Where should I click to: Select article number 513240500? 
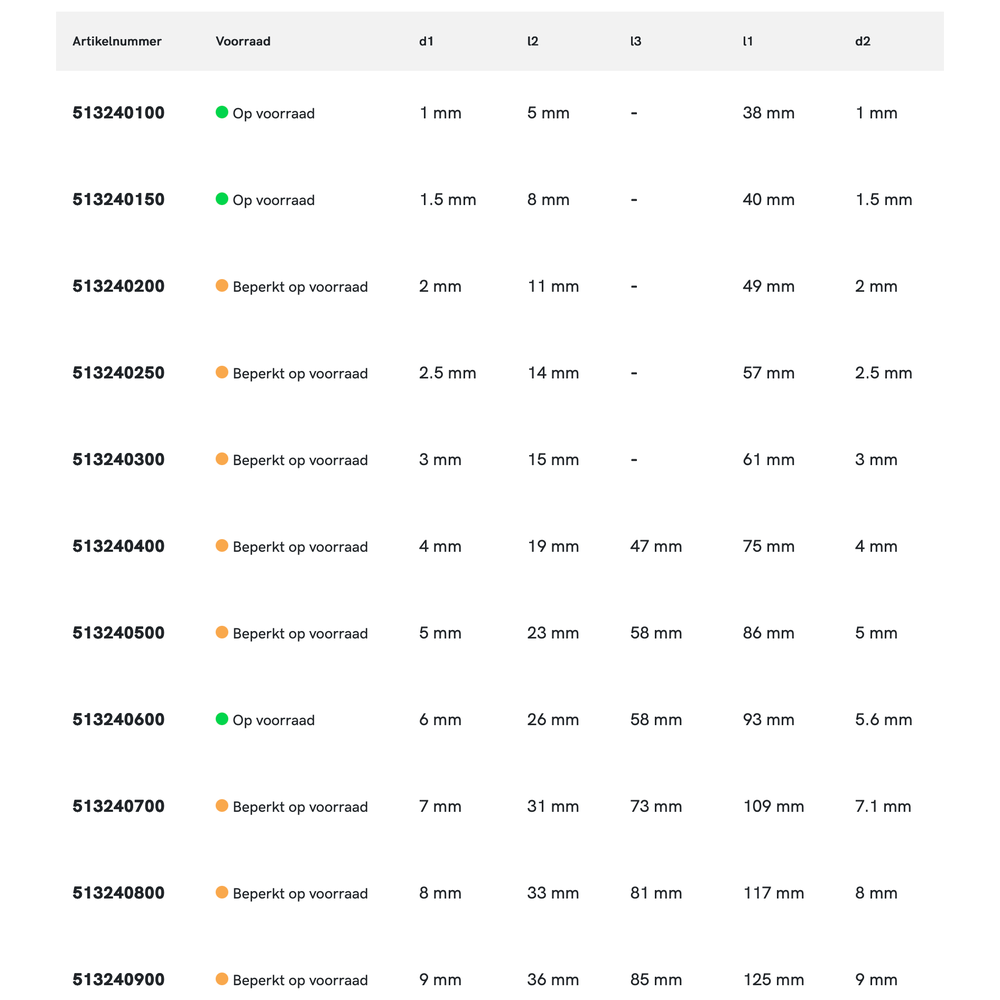(118, 633)
